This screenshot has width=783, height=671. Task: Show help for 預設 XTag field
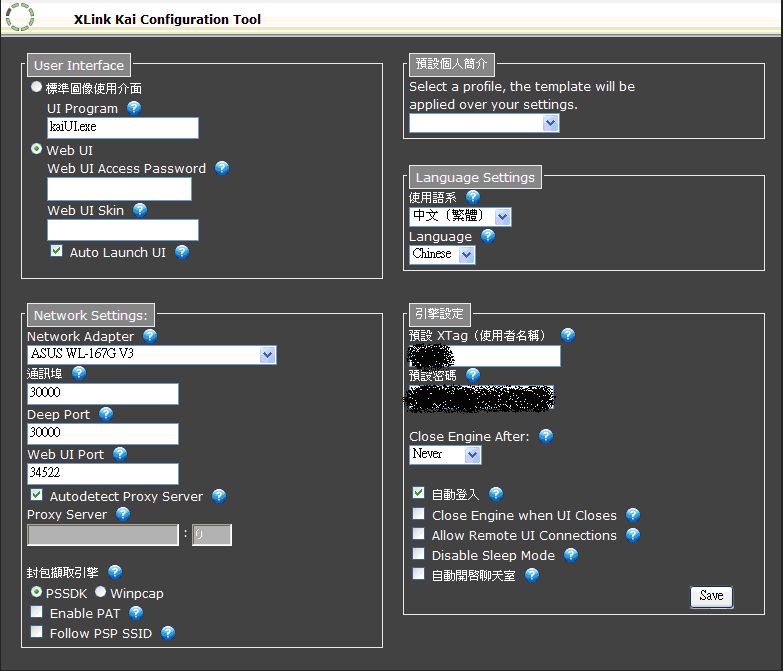coord(568,335)
